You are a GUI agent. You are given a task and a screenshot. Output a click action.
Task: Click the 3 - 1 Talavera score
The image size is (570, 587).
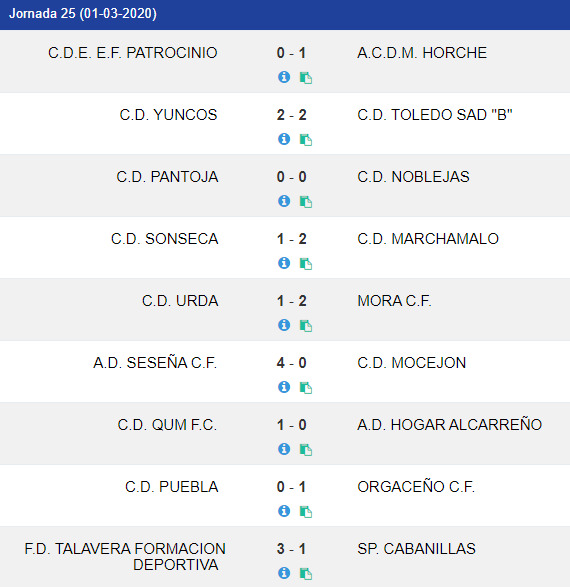[292, 549]
